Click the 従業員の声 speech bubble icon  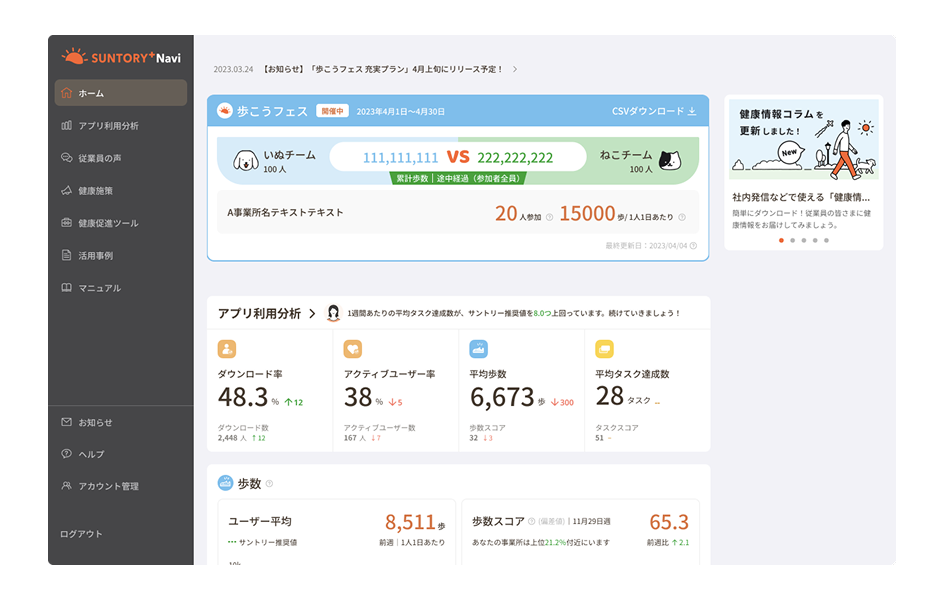(67, 158)
